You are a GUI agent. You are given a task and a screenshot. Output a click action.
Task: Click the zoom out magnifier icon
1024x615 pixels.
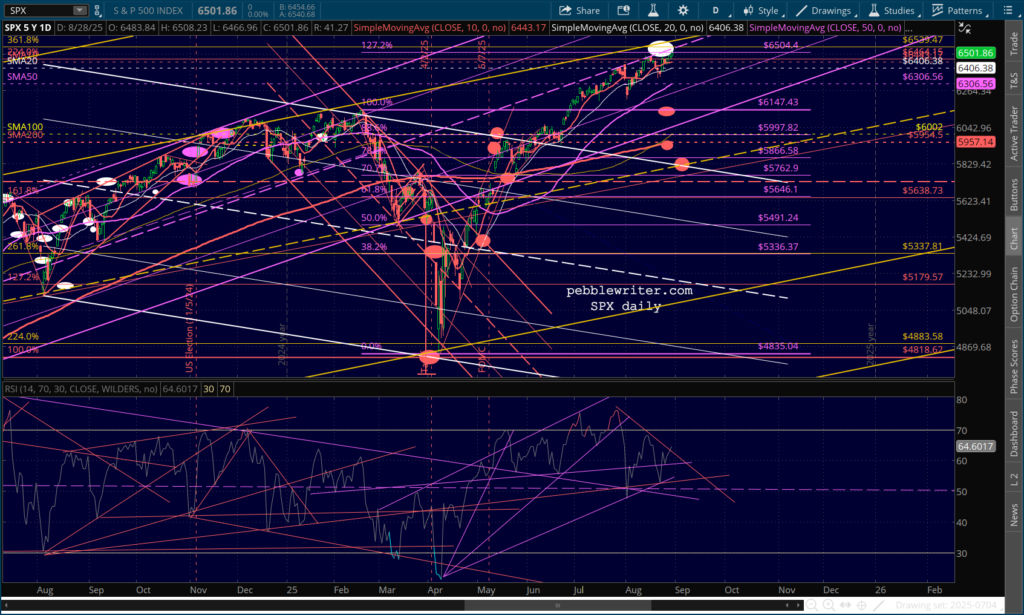[811, 605]
